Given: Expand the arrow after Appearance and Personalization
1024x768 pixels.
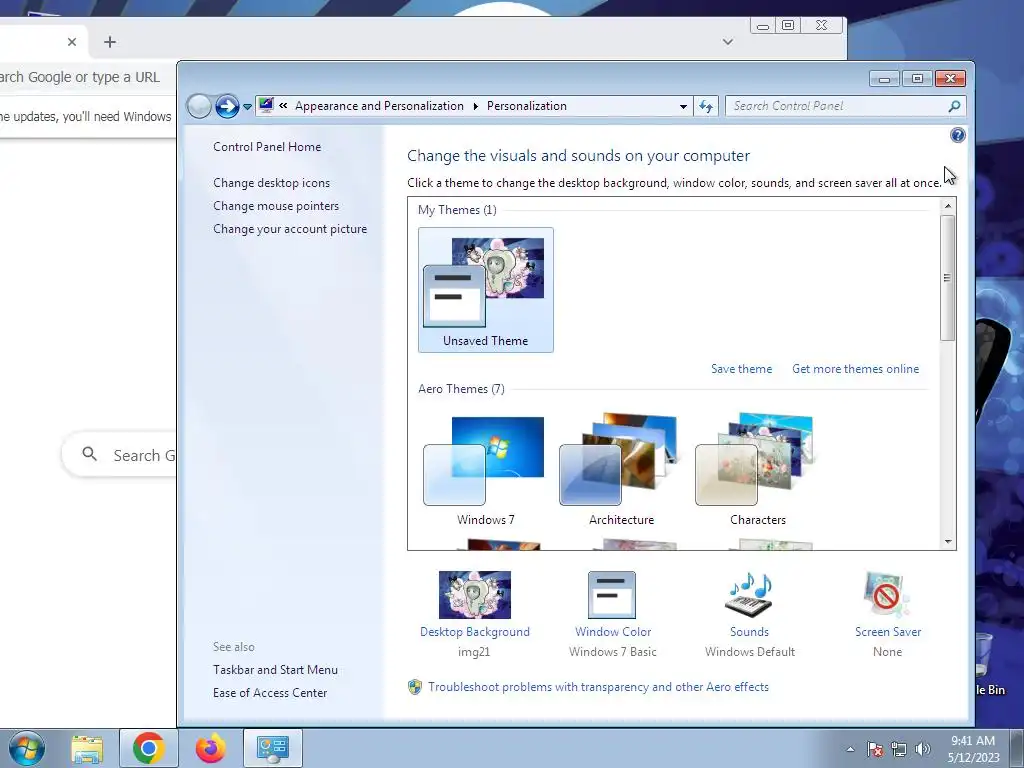Looking at the screenshot, I should [x=475, y=106].
